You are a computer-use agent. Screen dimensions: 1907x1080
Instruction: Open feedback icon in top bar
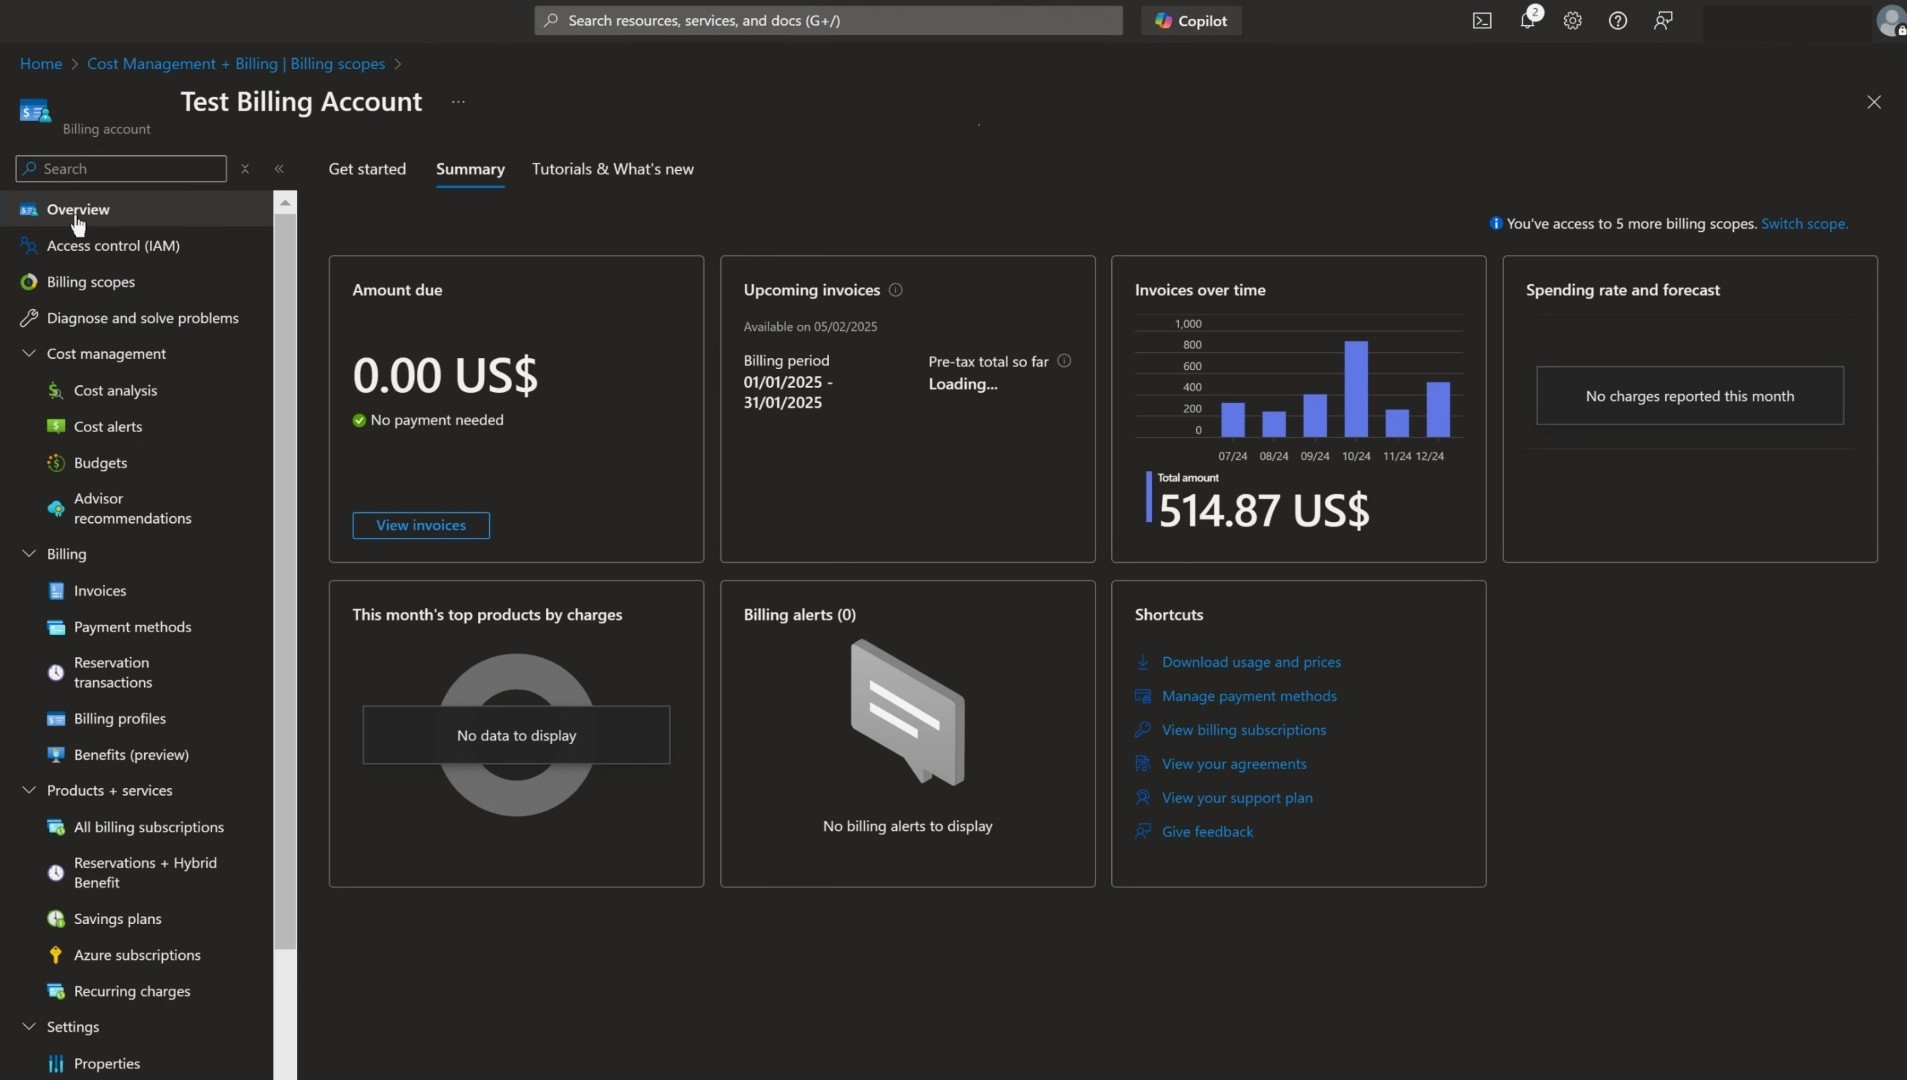click(1663, 20)
